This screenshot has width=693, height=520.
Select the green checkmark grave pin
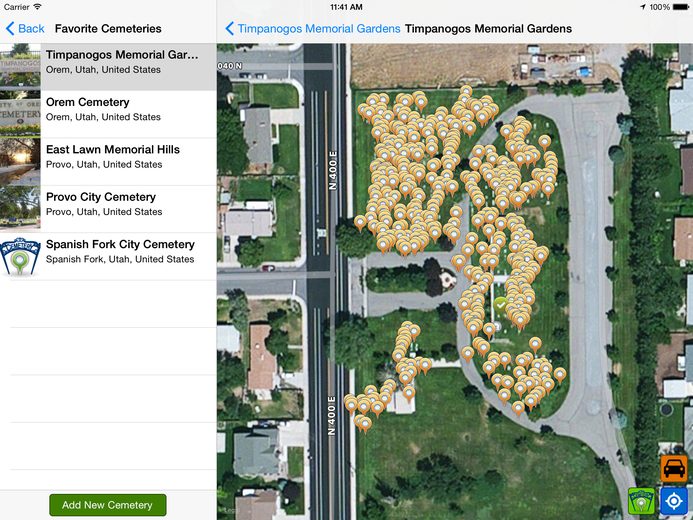[500, 306]
